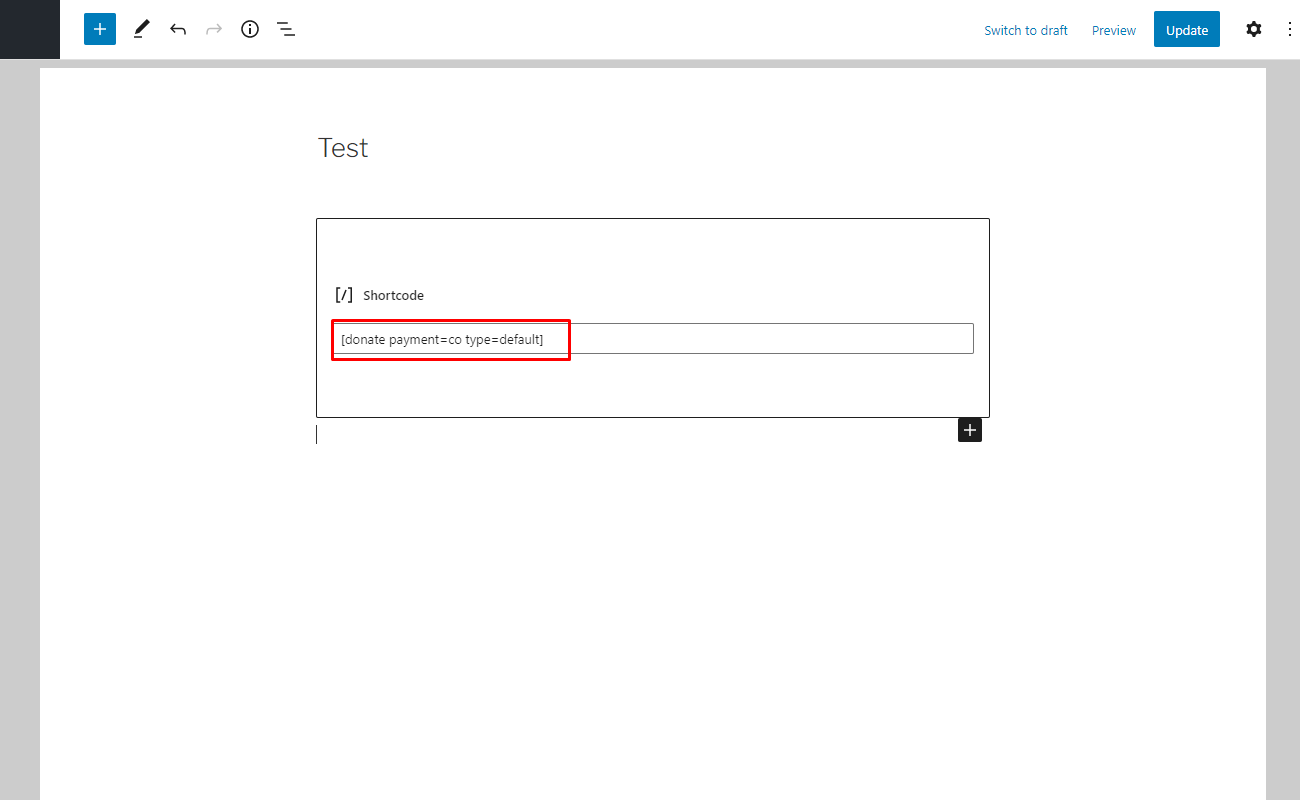This screenshot has width=1300, height=800.
Task: Add a block with the black plus button
Action: 970,430
